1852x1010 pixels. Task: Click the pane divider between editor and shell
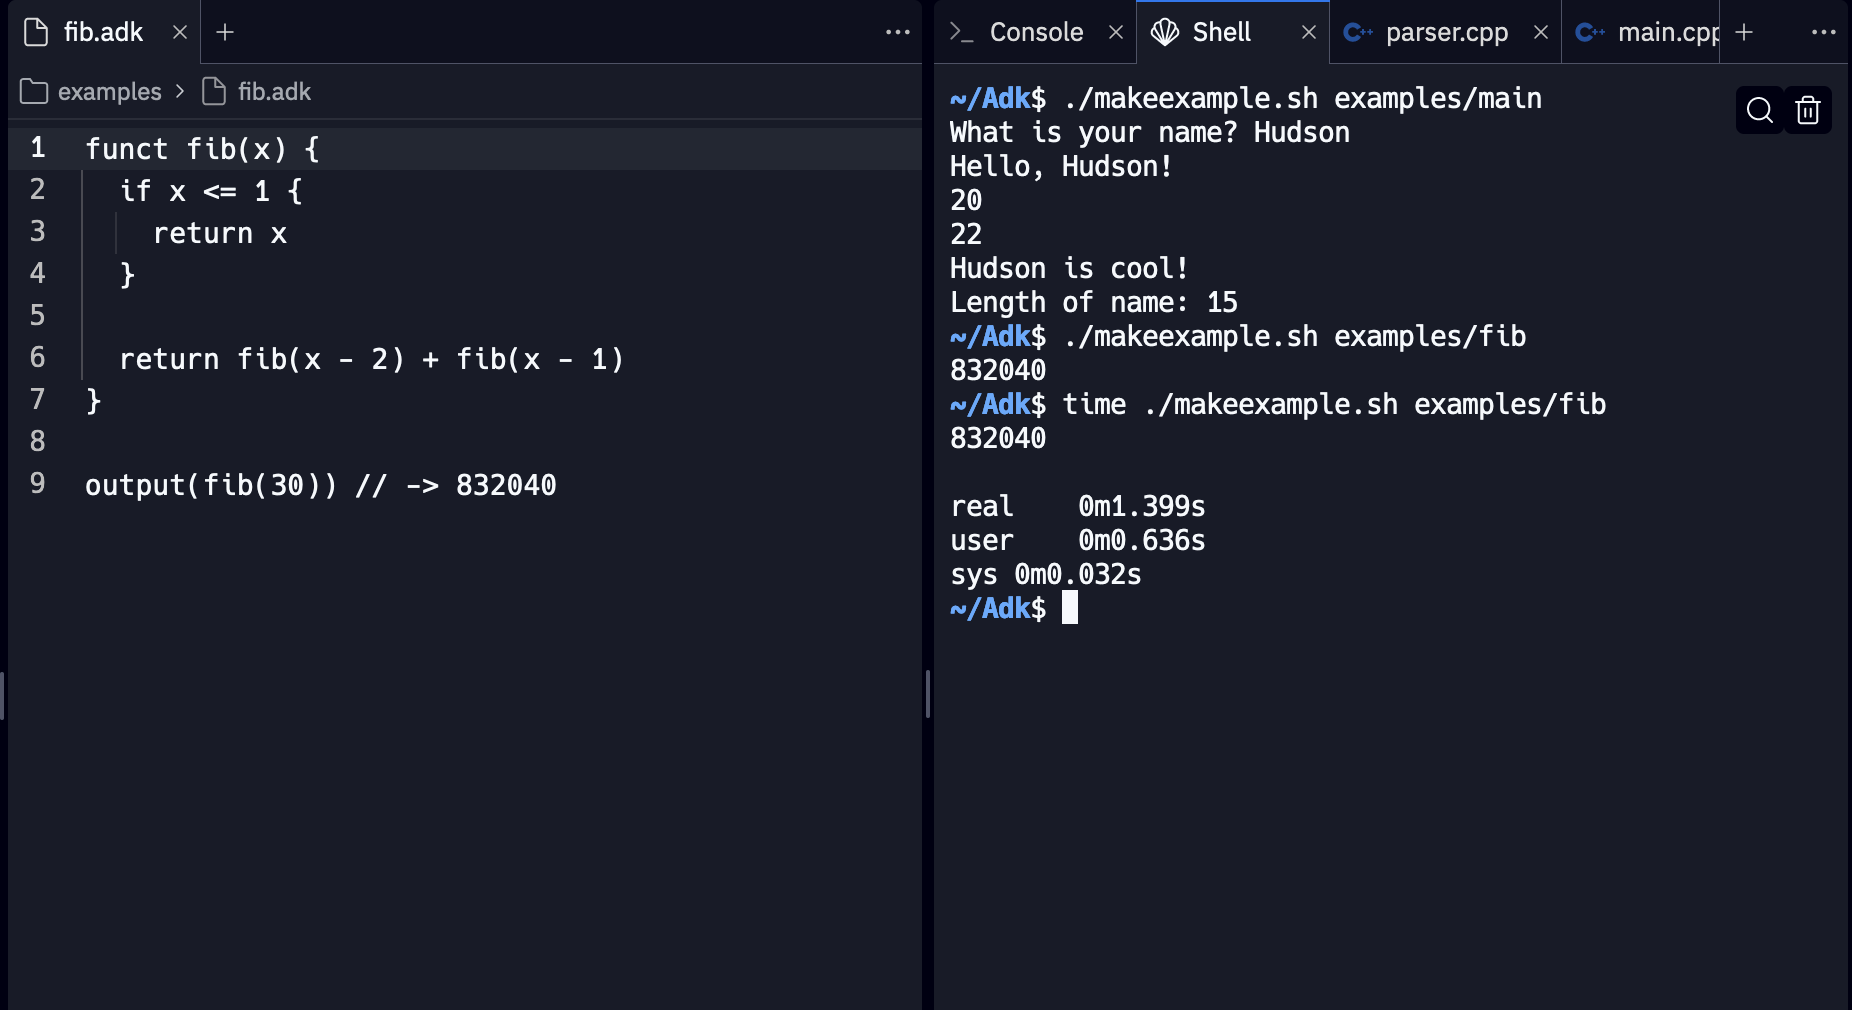[928, 694]
